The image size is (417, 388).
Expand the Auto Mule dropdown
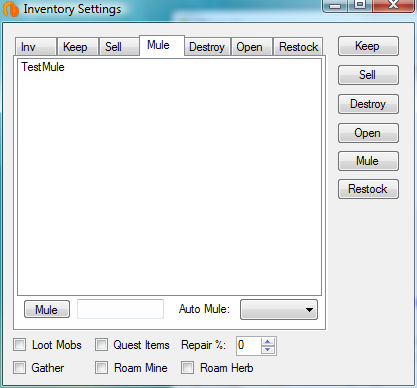pos(279,310)
